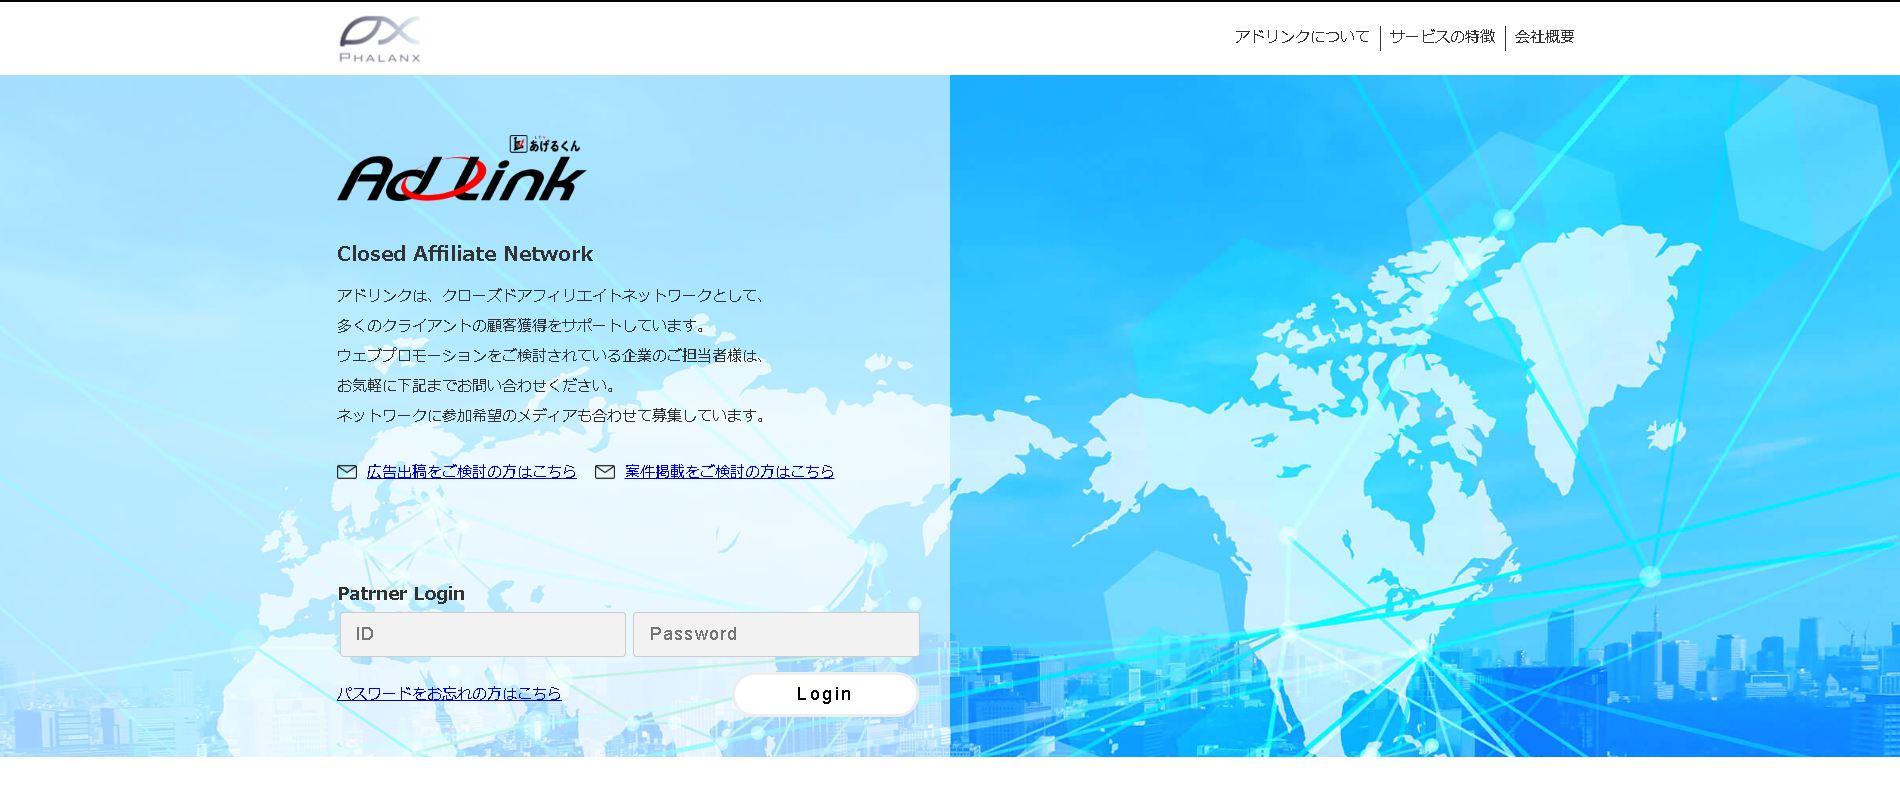This screenshot has width=1900, height=797.
Task: Focus the Password input field
Action: (x=776, y=634)
